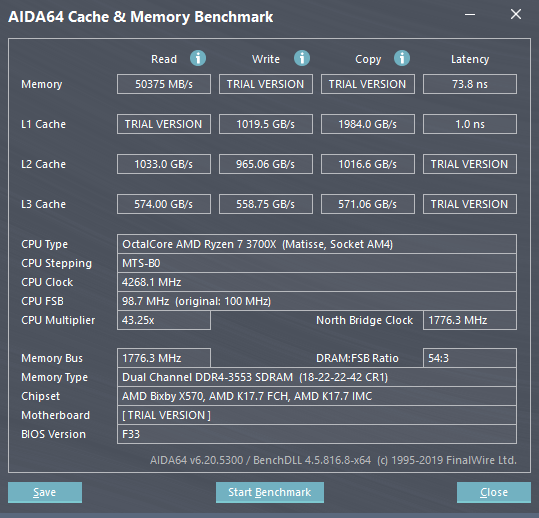Click the Memory Latency 73.8 ns box
Viewport: 539px width, 518px height.
[470, 84]
